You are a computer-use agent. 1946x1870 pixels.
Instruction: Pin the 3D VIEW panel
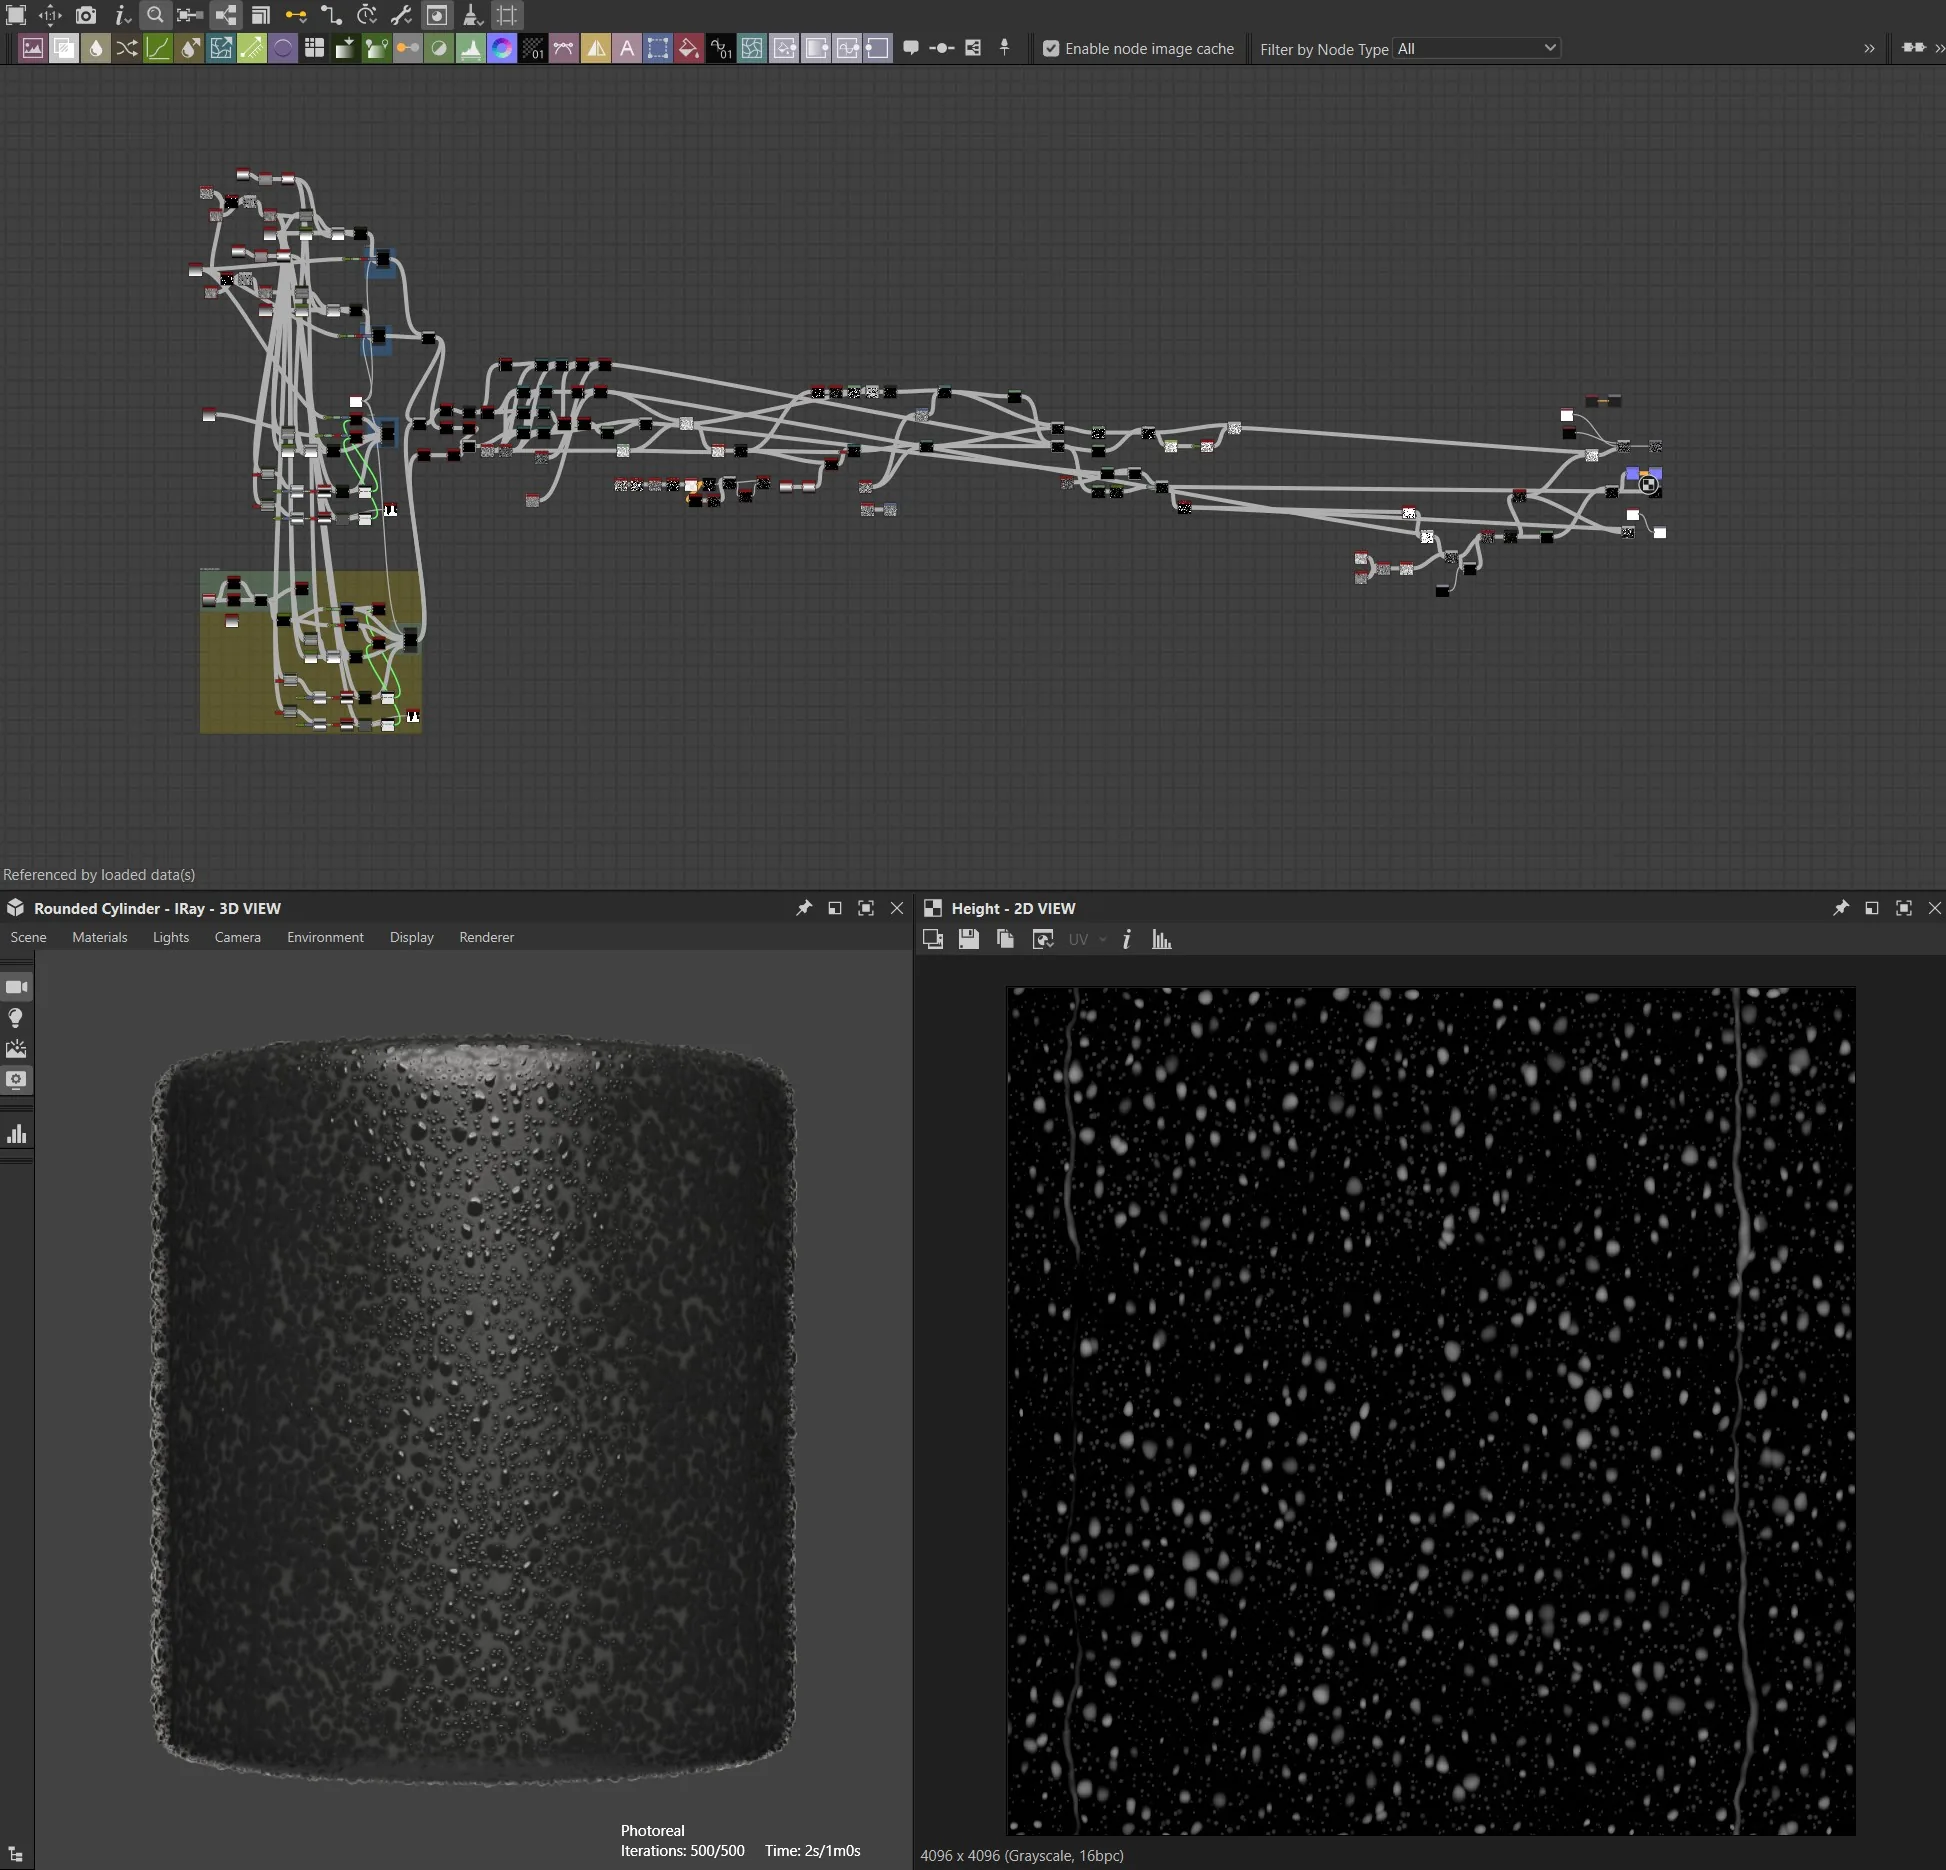804,908
